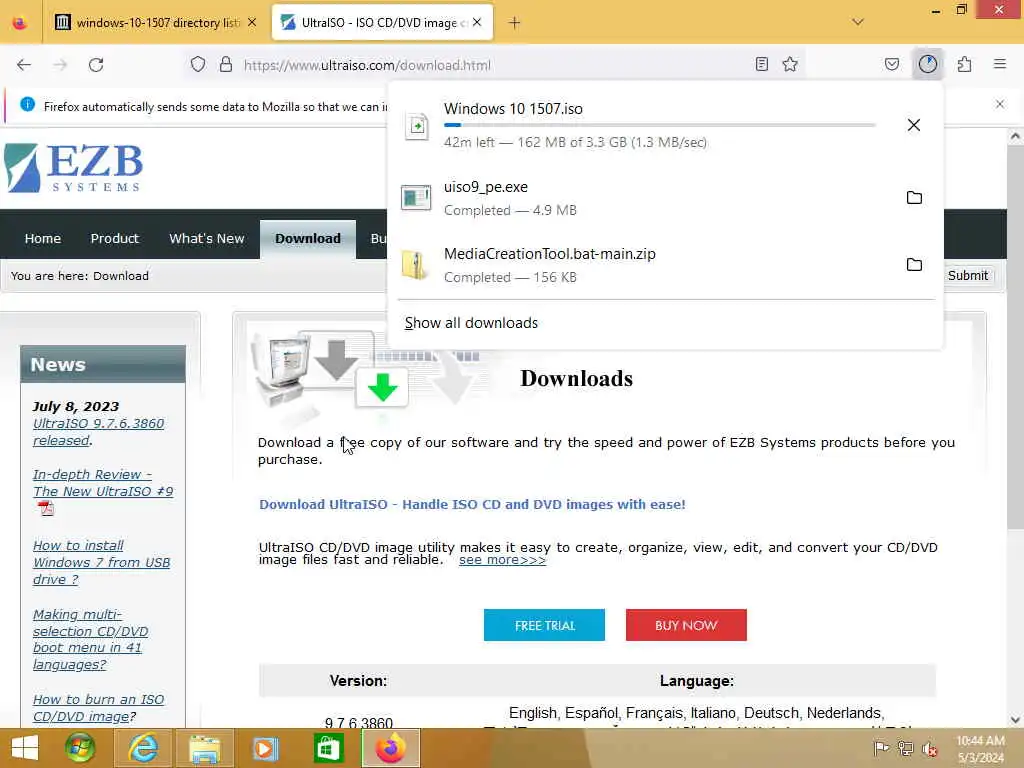This screenshot has width=1024, height=768.
Task: Toggle reader view icon in address bar
Action: click(761, 64)
